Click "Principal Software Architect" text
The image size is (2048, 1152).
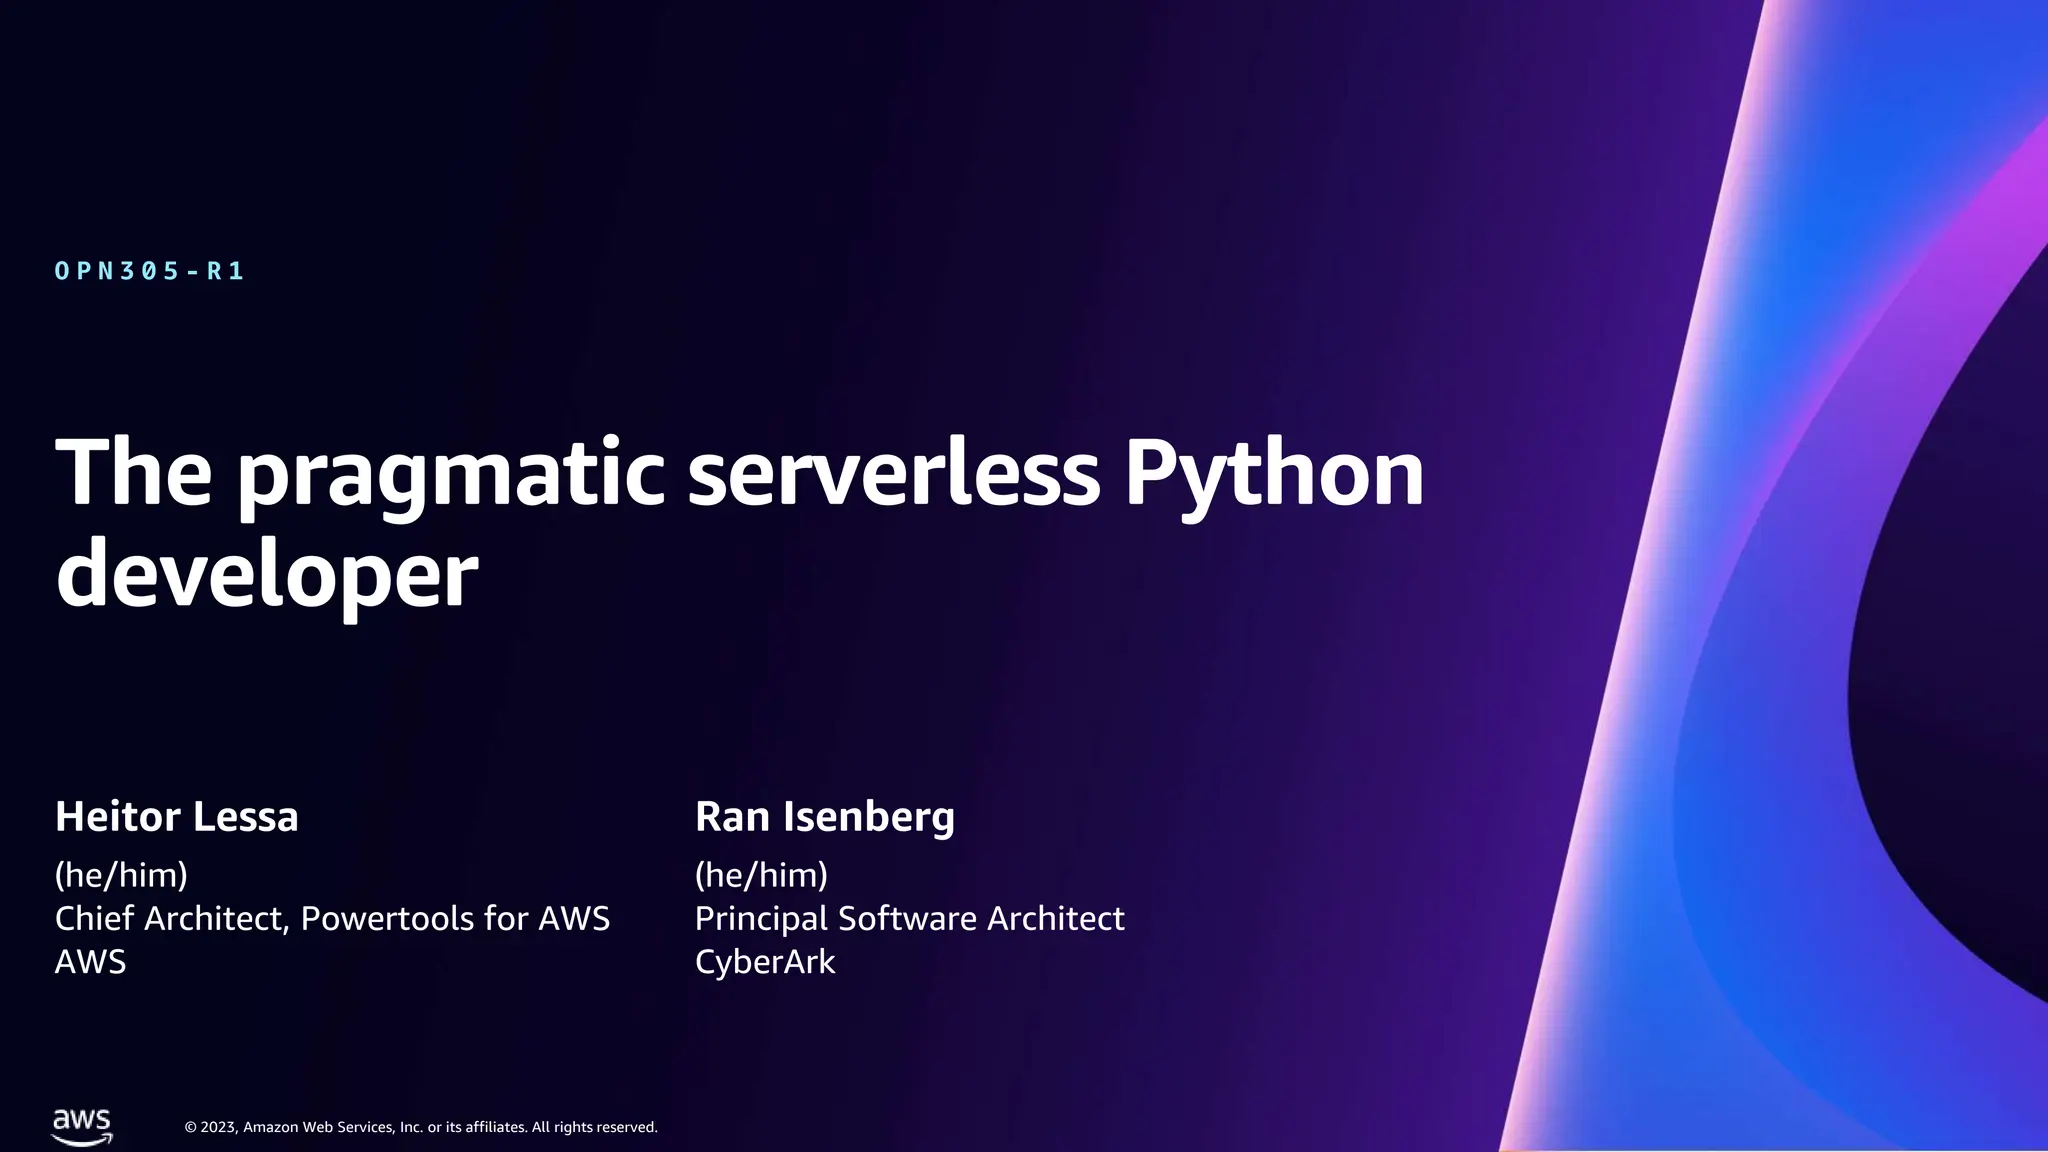pos(910,919)
